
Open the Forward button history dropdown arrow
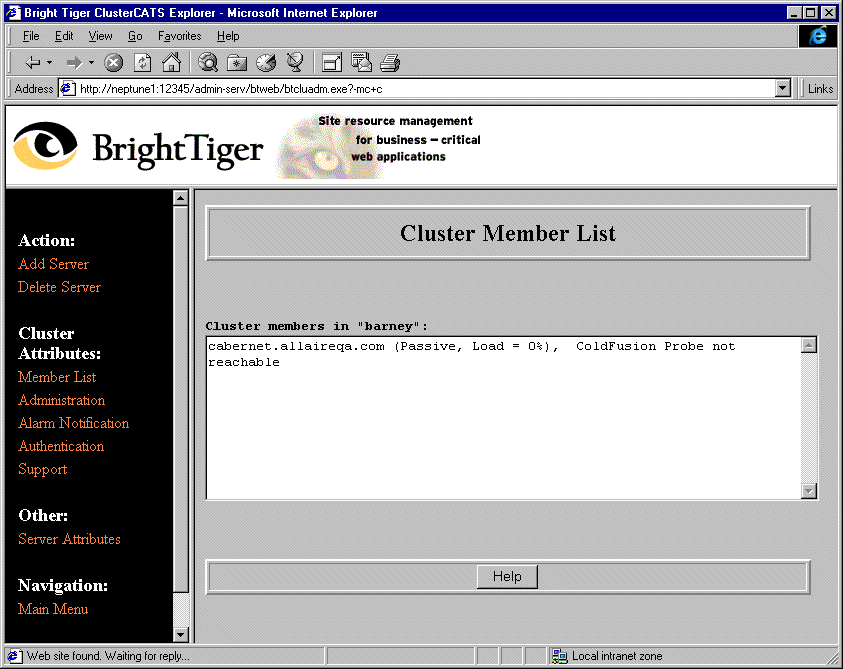coord(91,62)
